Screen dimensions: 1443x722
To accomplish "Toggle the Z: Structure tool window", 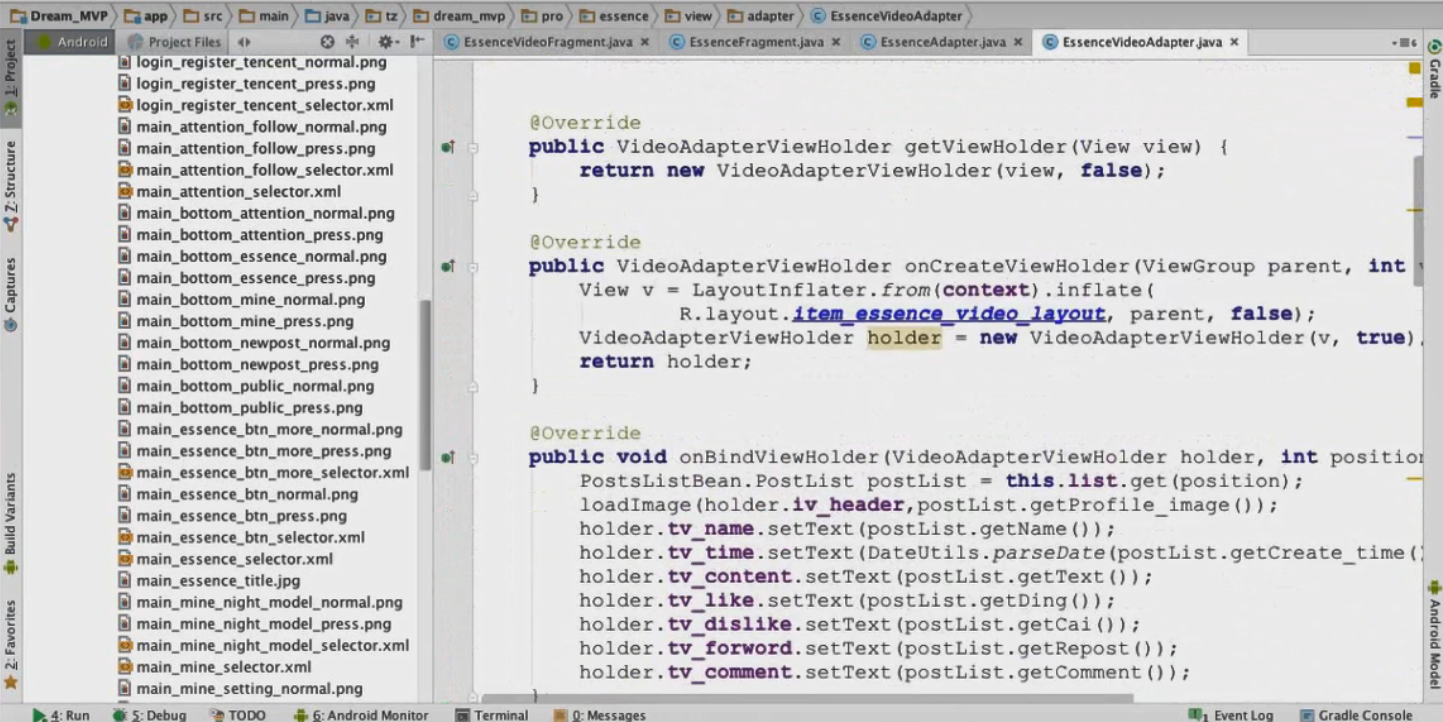I will [10, 187].
